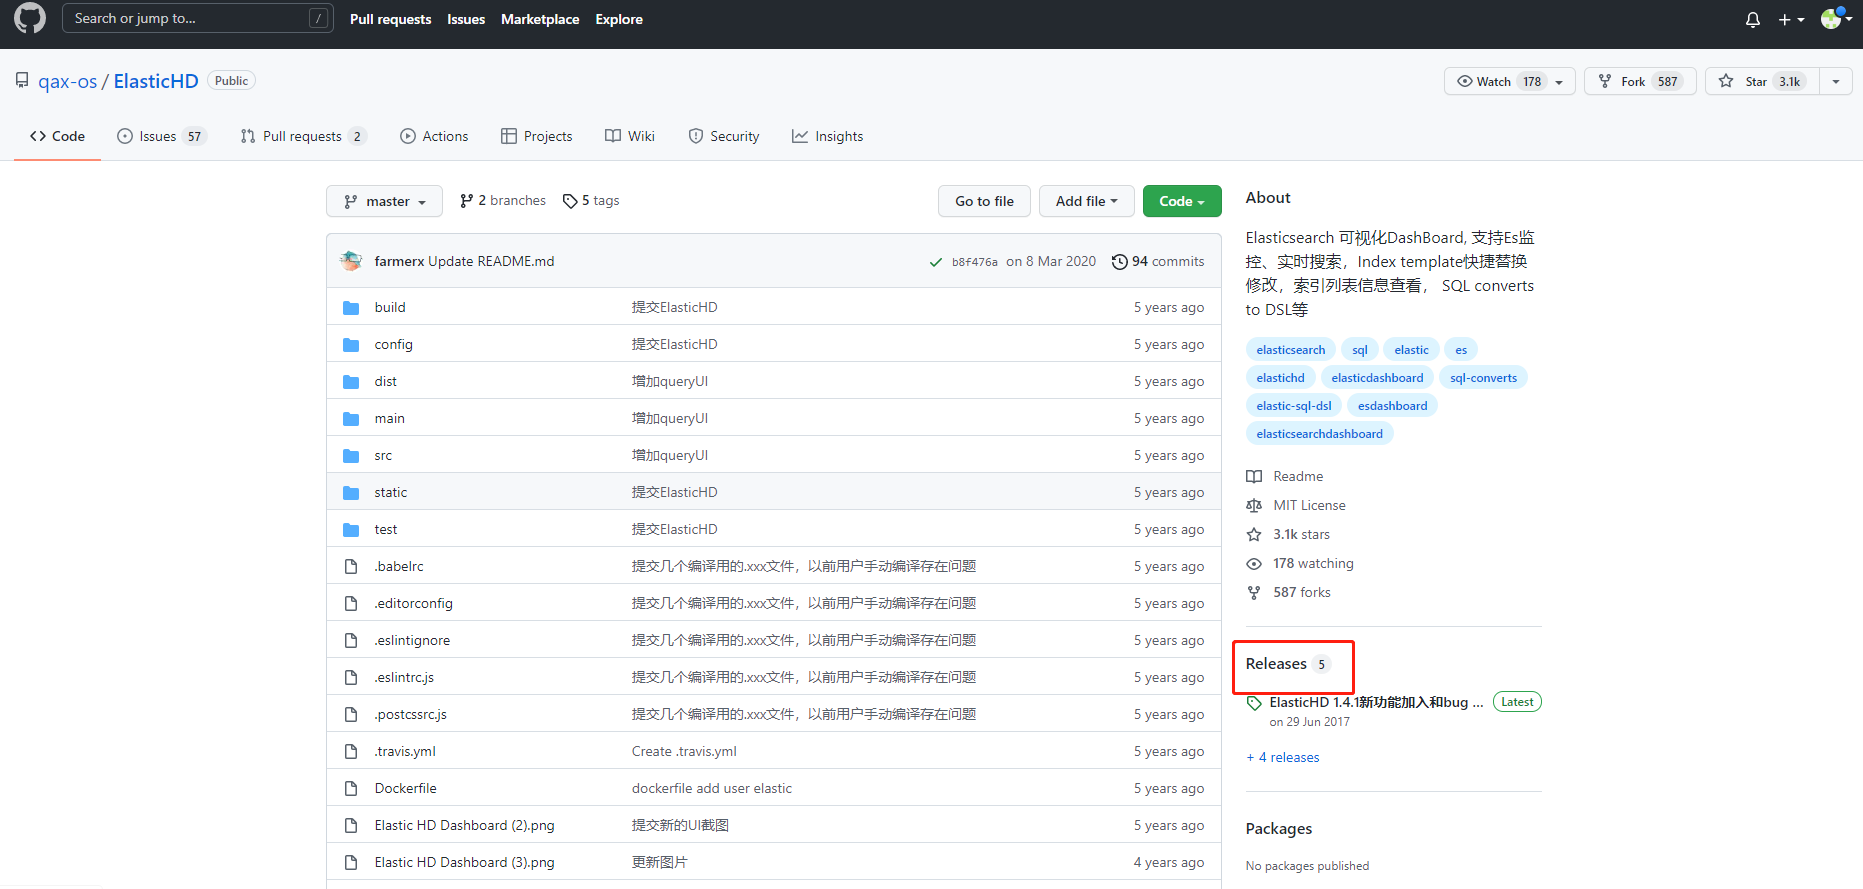Image resolution: width=1863 pixels, height=889 pixels.
Task: Open the plus create-new menu
Action: point(1791,19)
